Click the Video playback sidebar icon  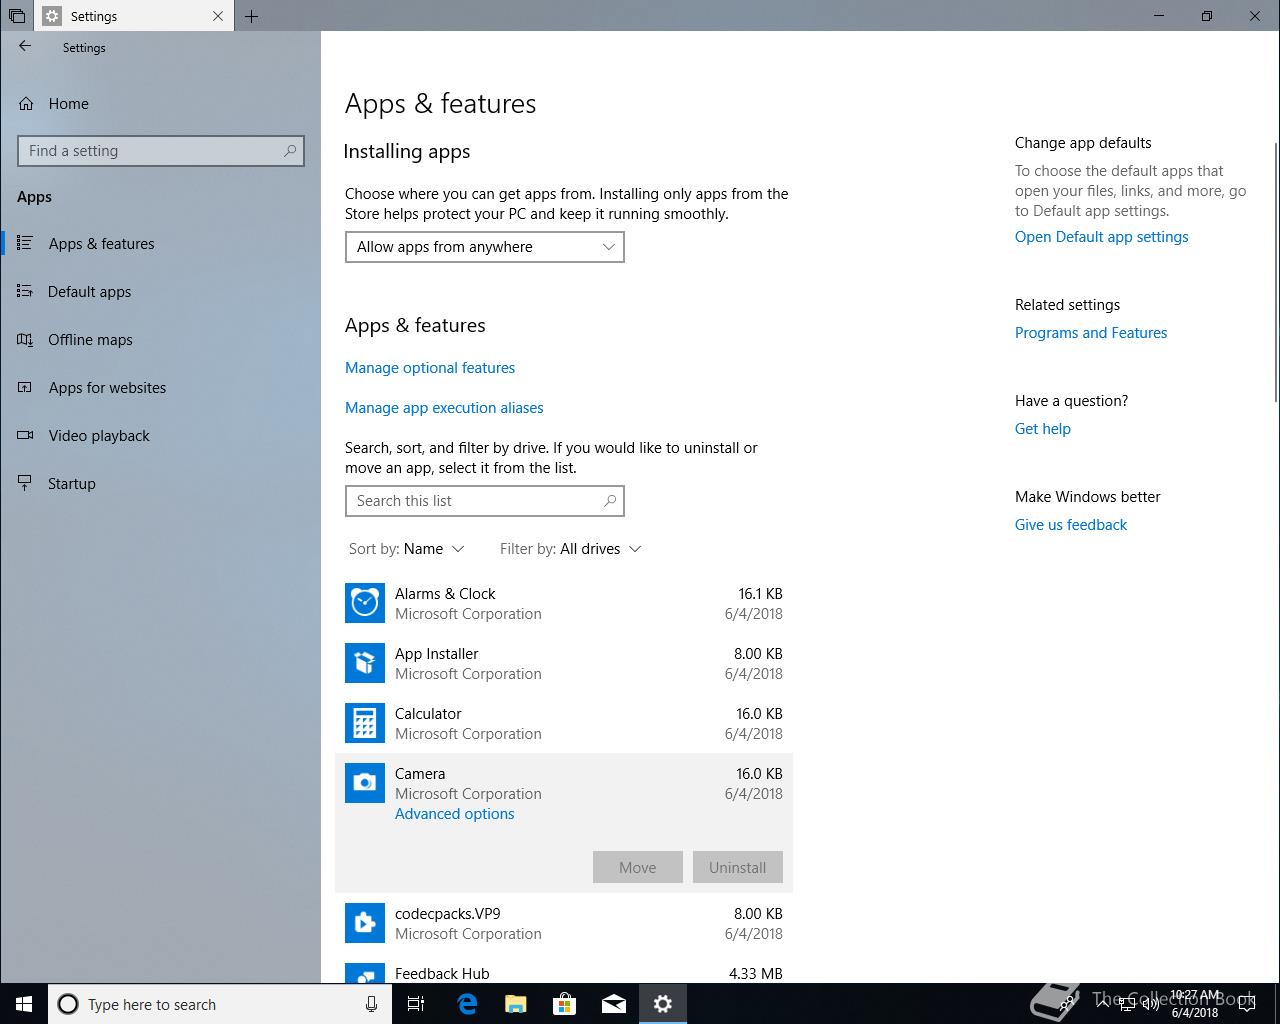(x=26, y=435)
